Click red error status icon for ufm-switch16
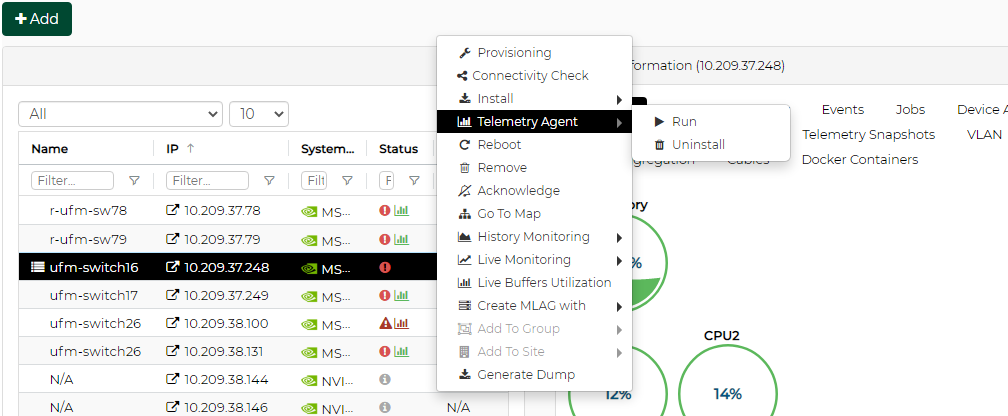 [385, 268]
